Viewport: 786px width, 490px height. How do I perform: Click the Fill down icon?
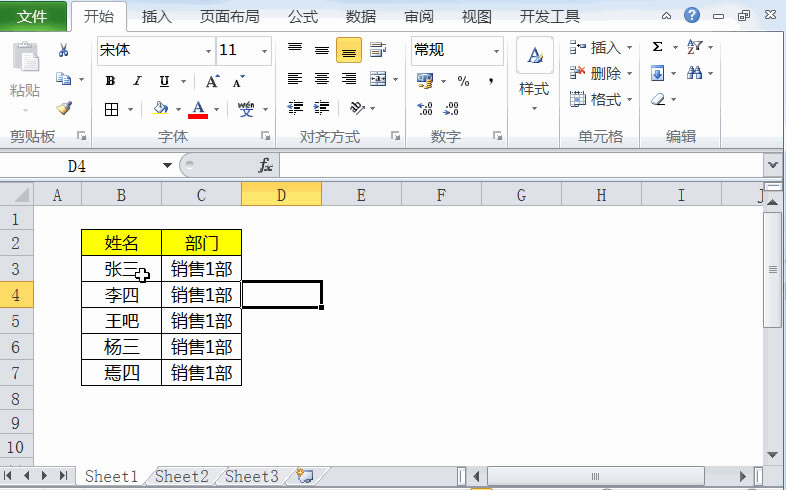click(658, 74)
